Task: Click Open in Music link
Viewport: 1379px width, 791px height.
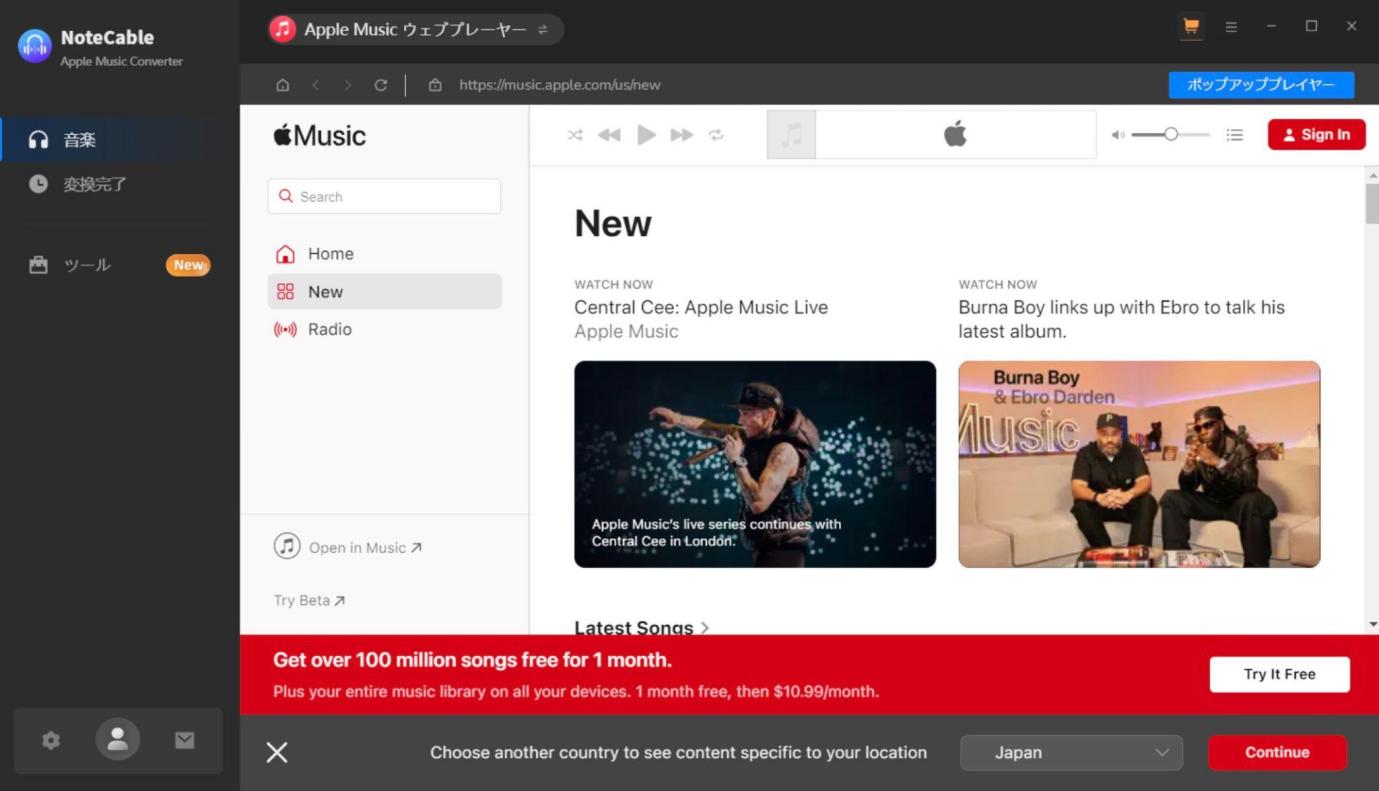Action: point(348,547)
